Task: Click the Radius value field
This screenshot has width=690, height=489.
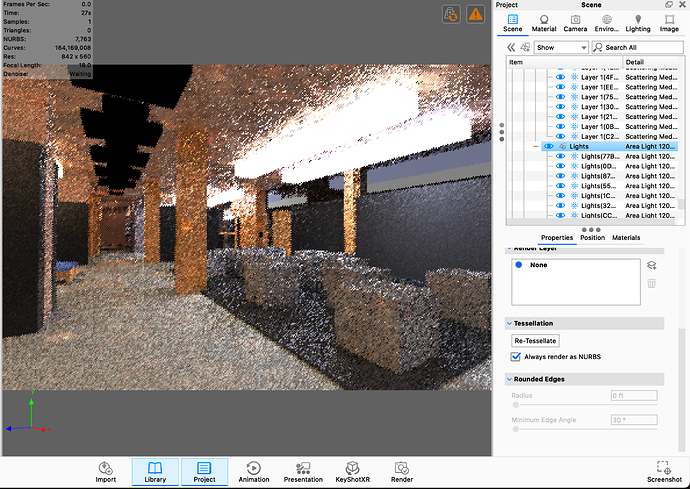Action: click(634, 395)
